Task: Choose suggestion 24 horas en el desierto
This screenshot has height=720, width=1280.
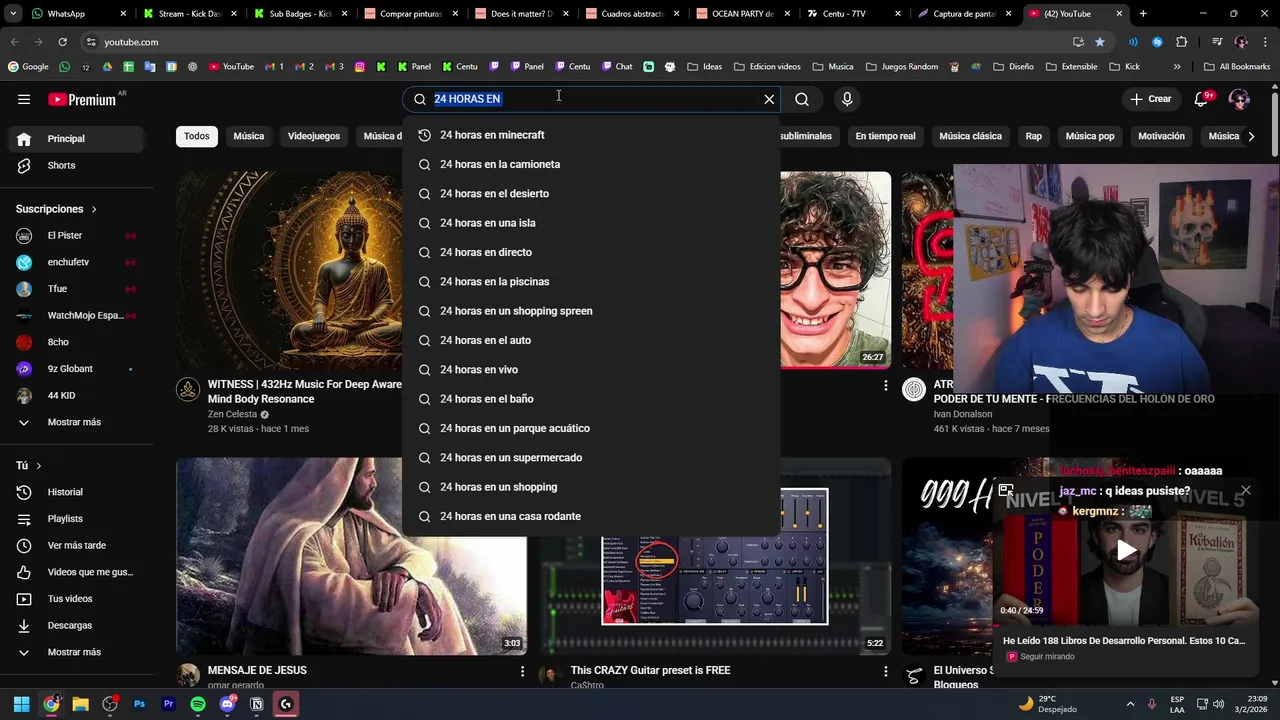Action: click(591, 194)
